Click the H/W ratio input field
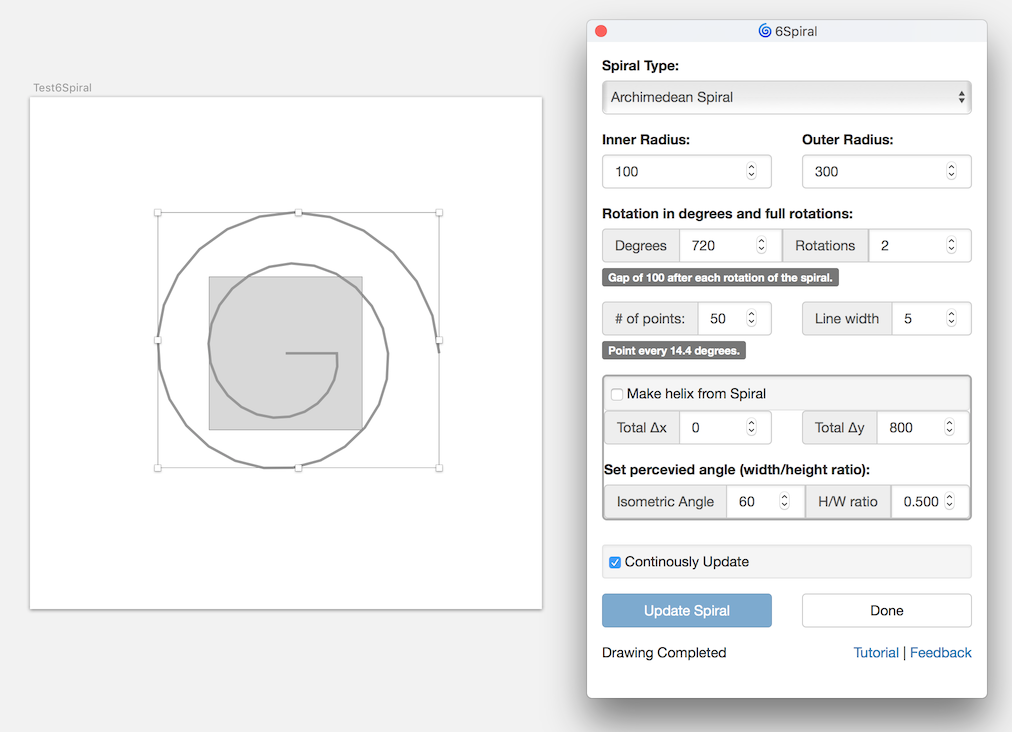1012x732 pixels. (921, 502)
